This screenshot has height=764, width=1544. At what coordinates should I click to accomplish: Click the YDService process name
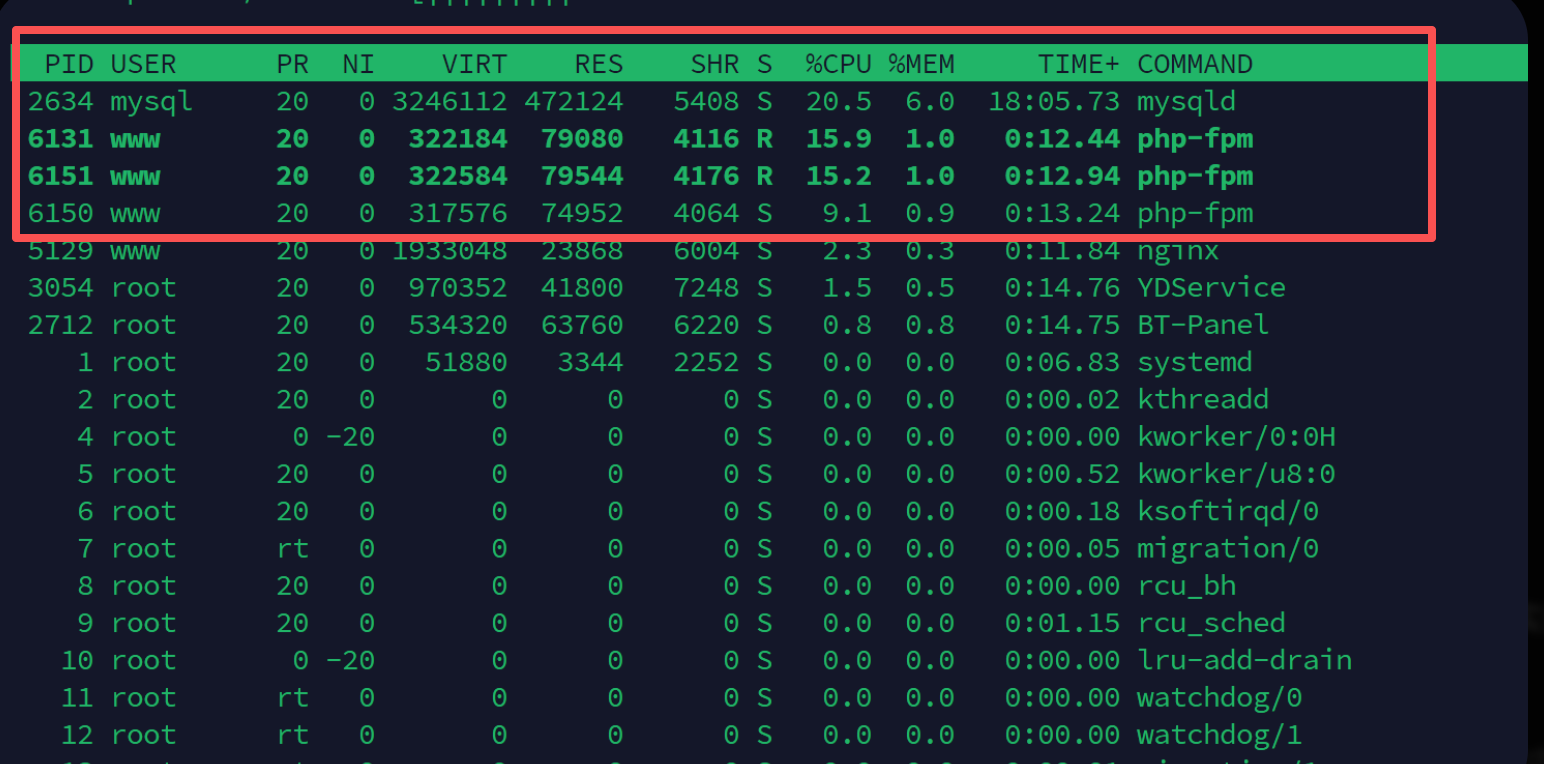(1210, 288)
